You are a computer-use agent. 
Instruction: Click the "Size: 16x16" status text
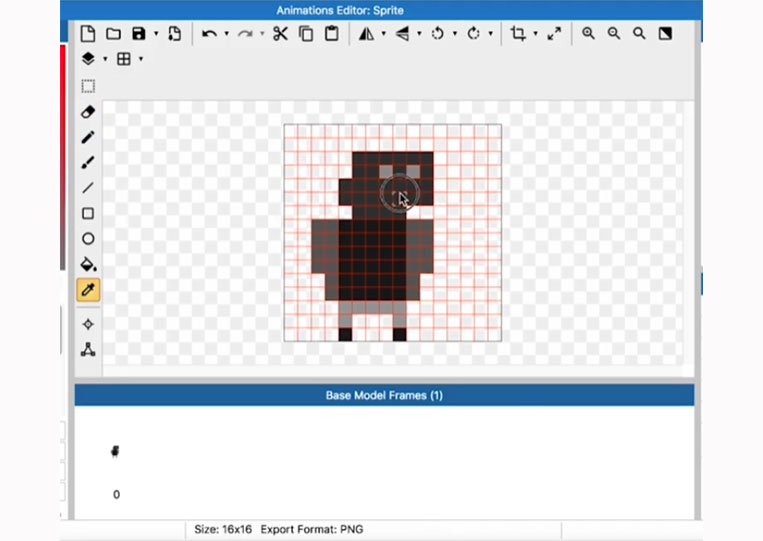[223, 529]
